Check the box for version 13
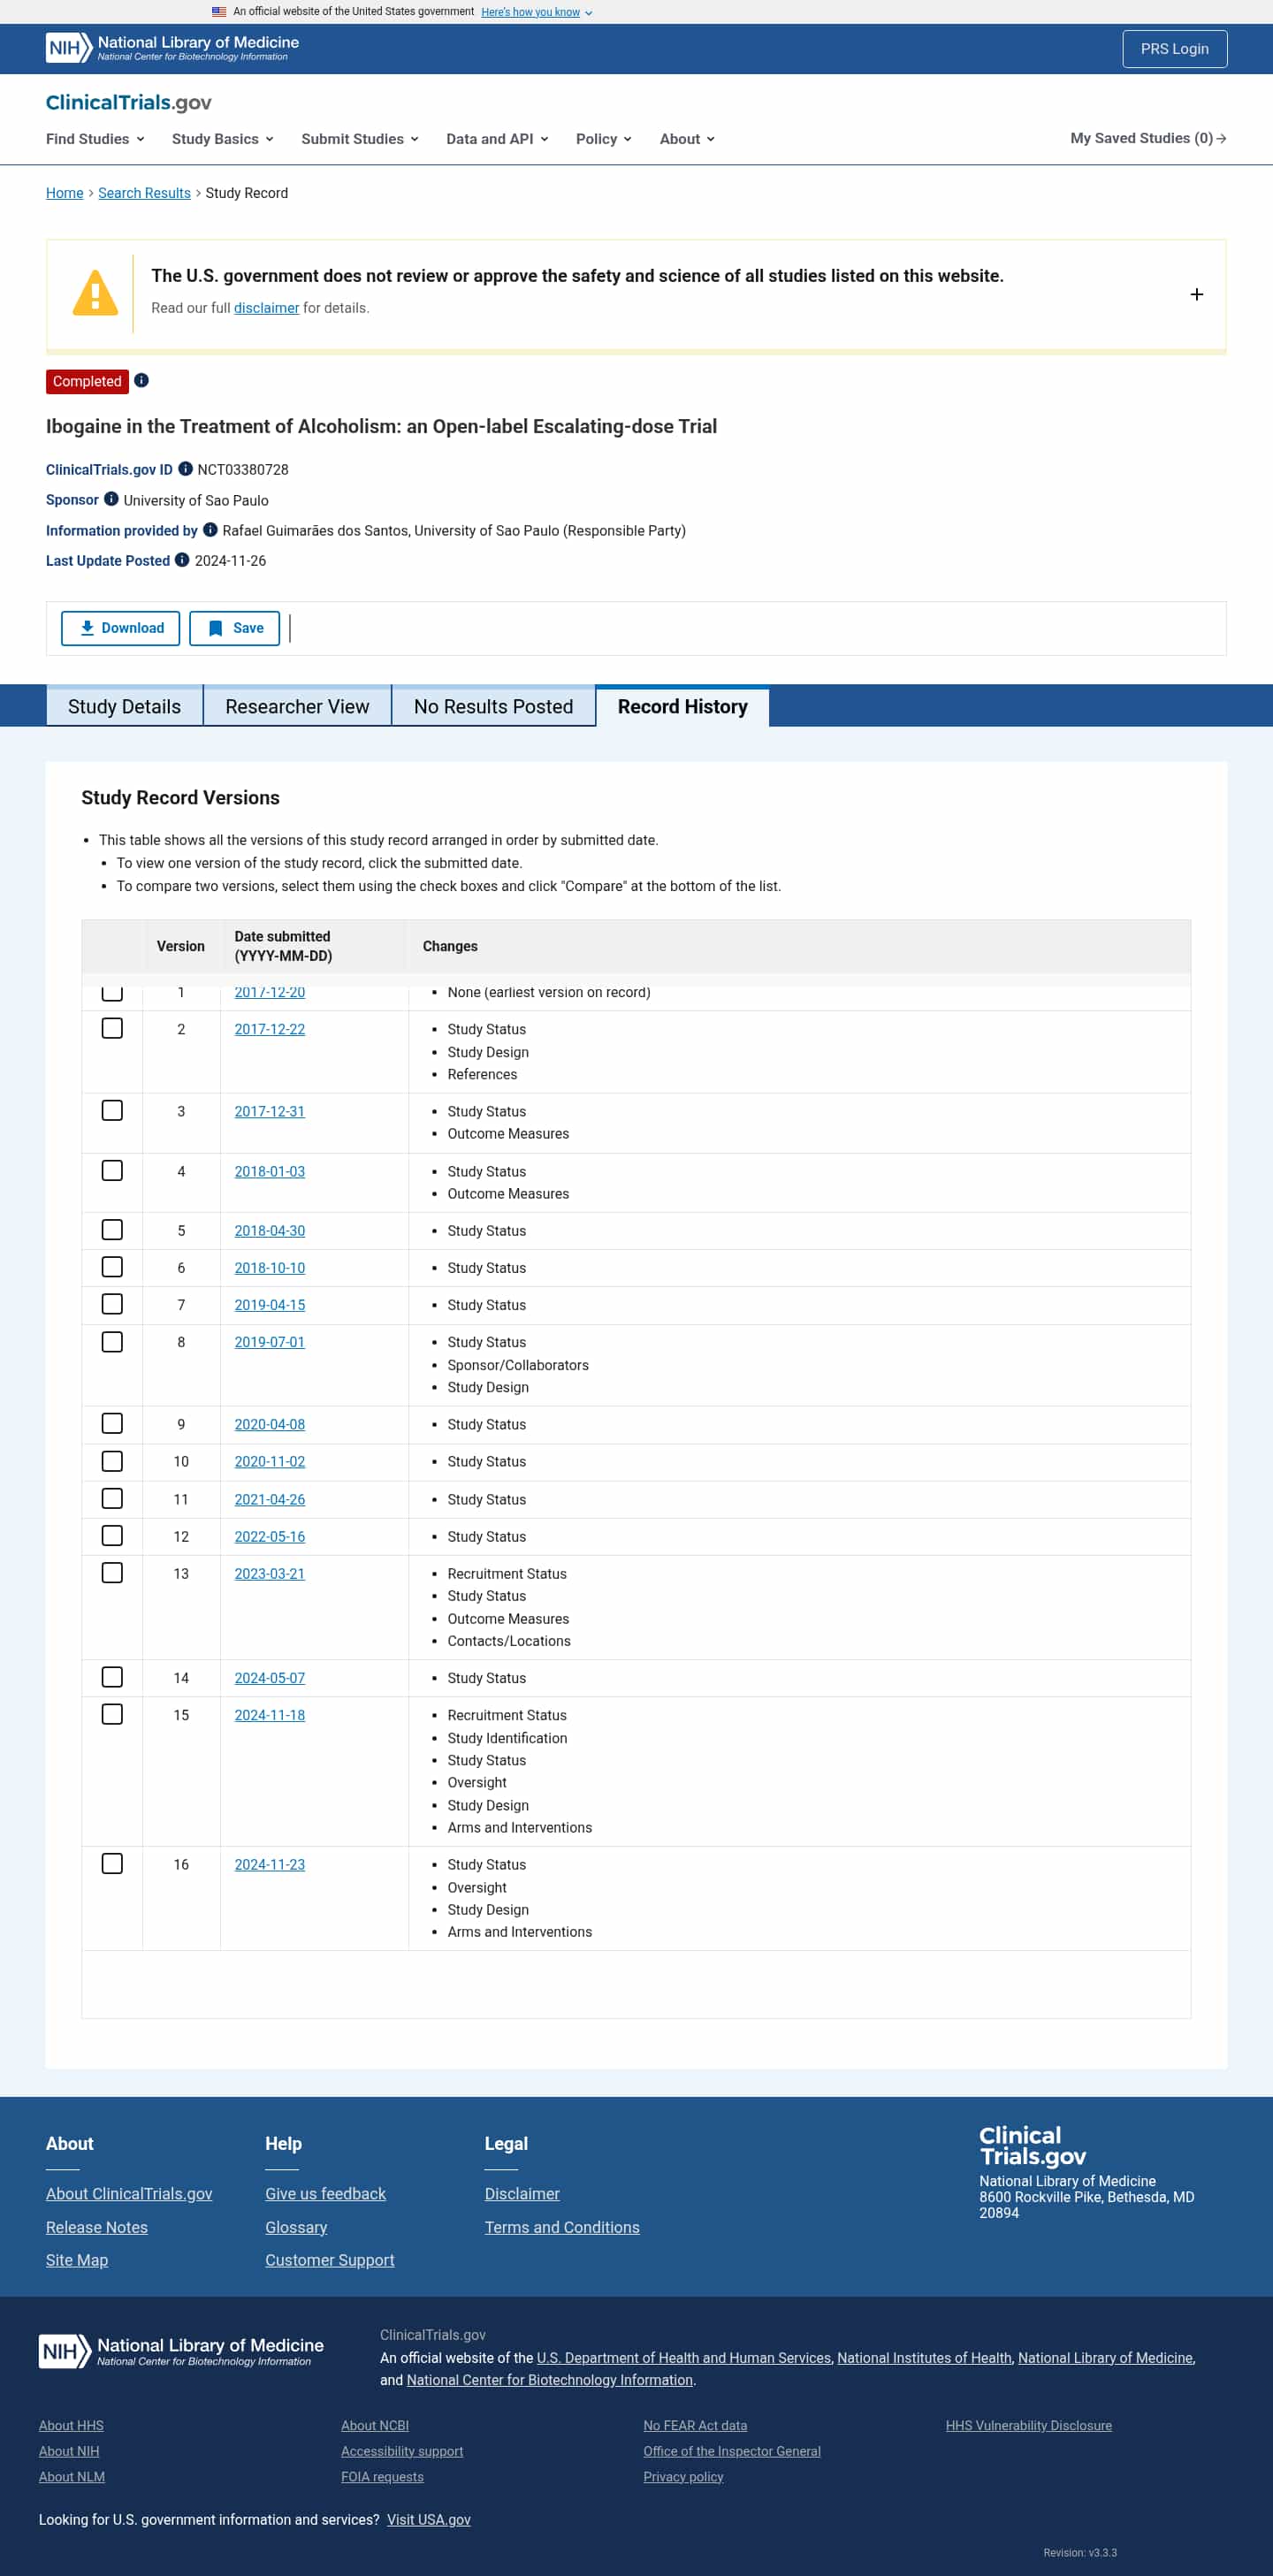This screenshot has width=1273, height=2576. 112,1572
